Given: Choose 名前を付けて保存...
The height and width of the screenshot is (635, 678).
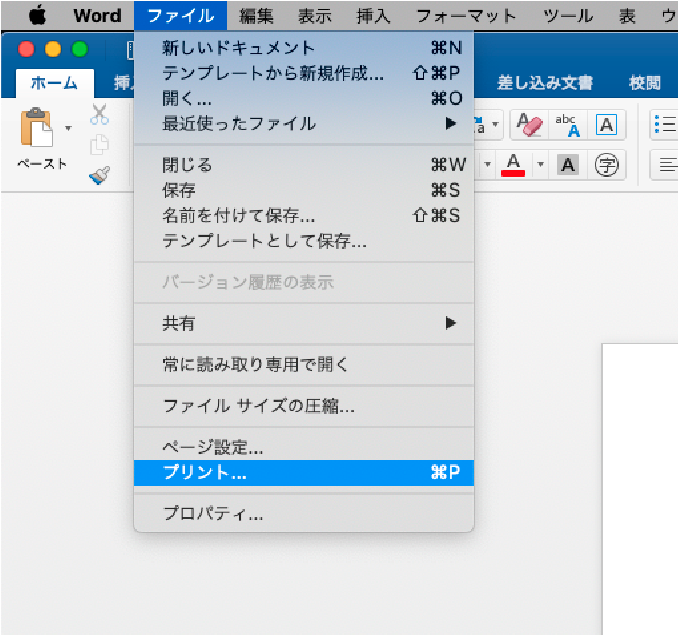Looking at the screenshot, I should (x=304, y=215).
